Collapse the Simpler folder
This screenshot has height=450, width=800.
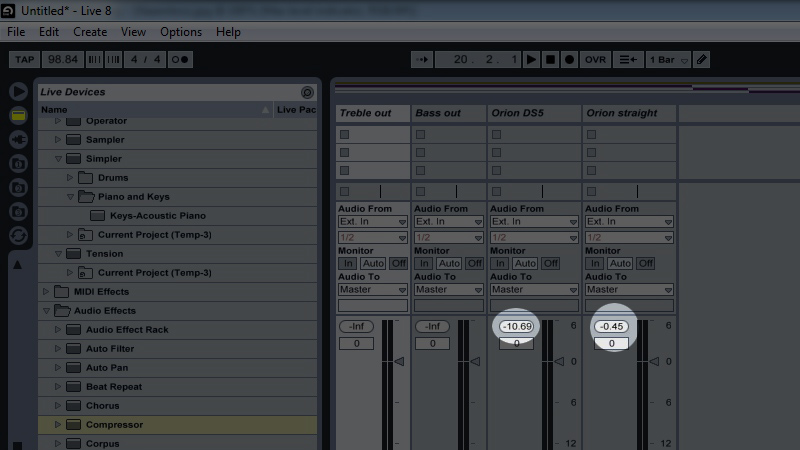click(x=58, y=159)
